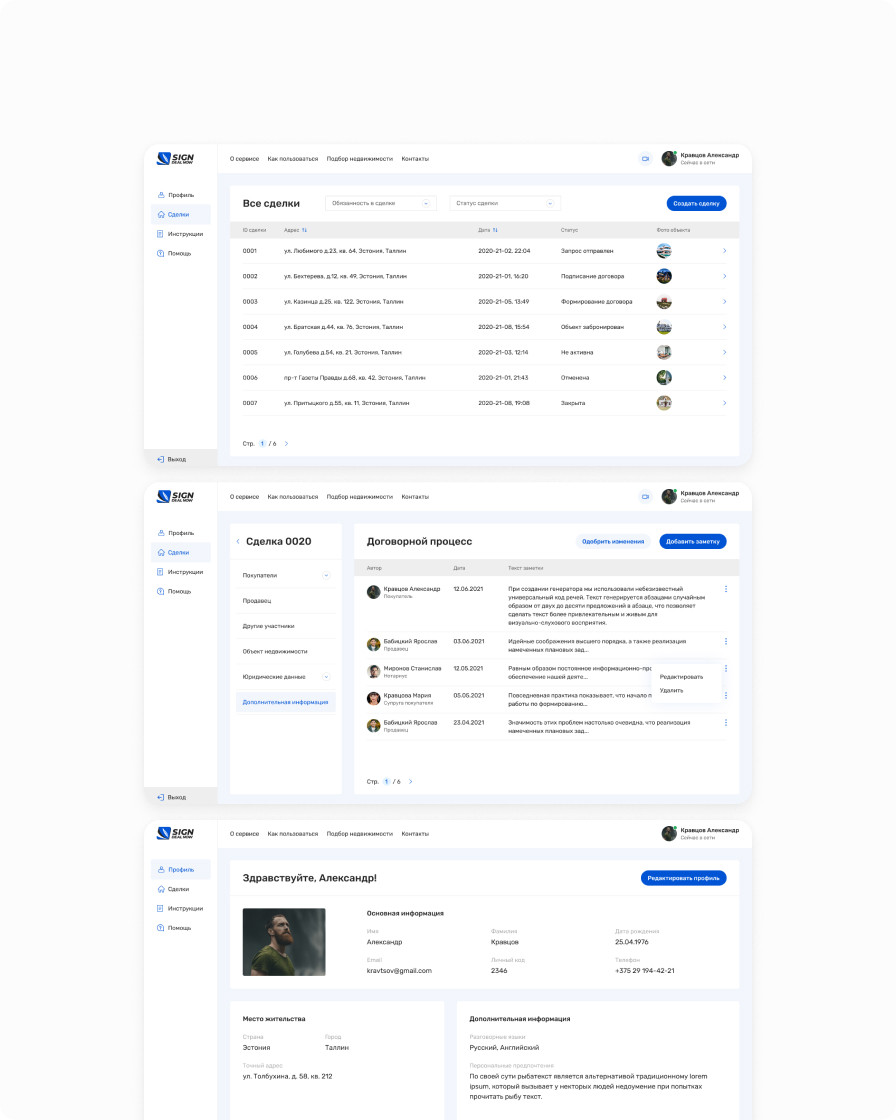The image size is (896, 1120).
Task: Select page number 1 in Все сделки pagination
Action: click(x=262, y=444)
